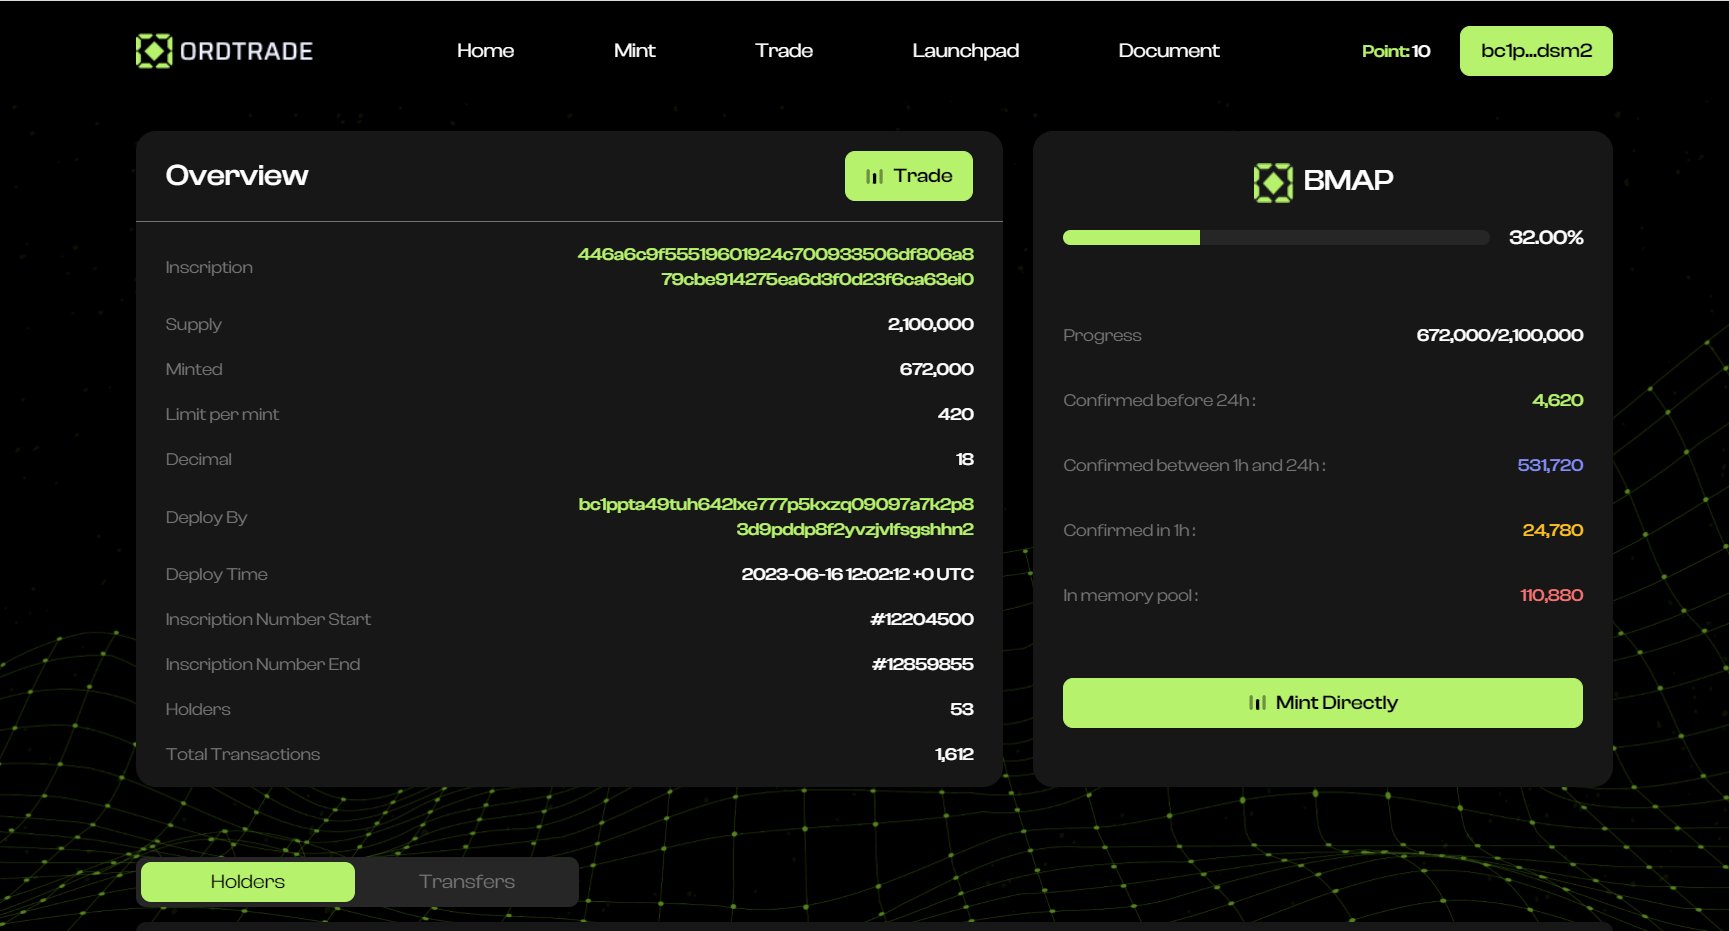Viewport: 1729px width, 931px height.
Task: Click the Minted value 672,000
Action: tap(936, 370)
